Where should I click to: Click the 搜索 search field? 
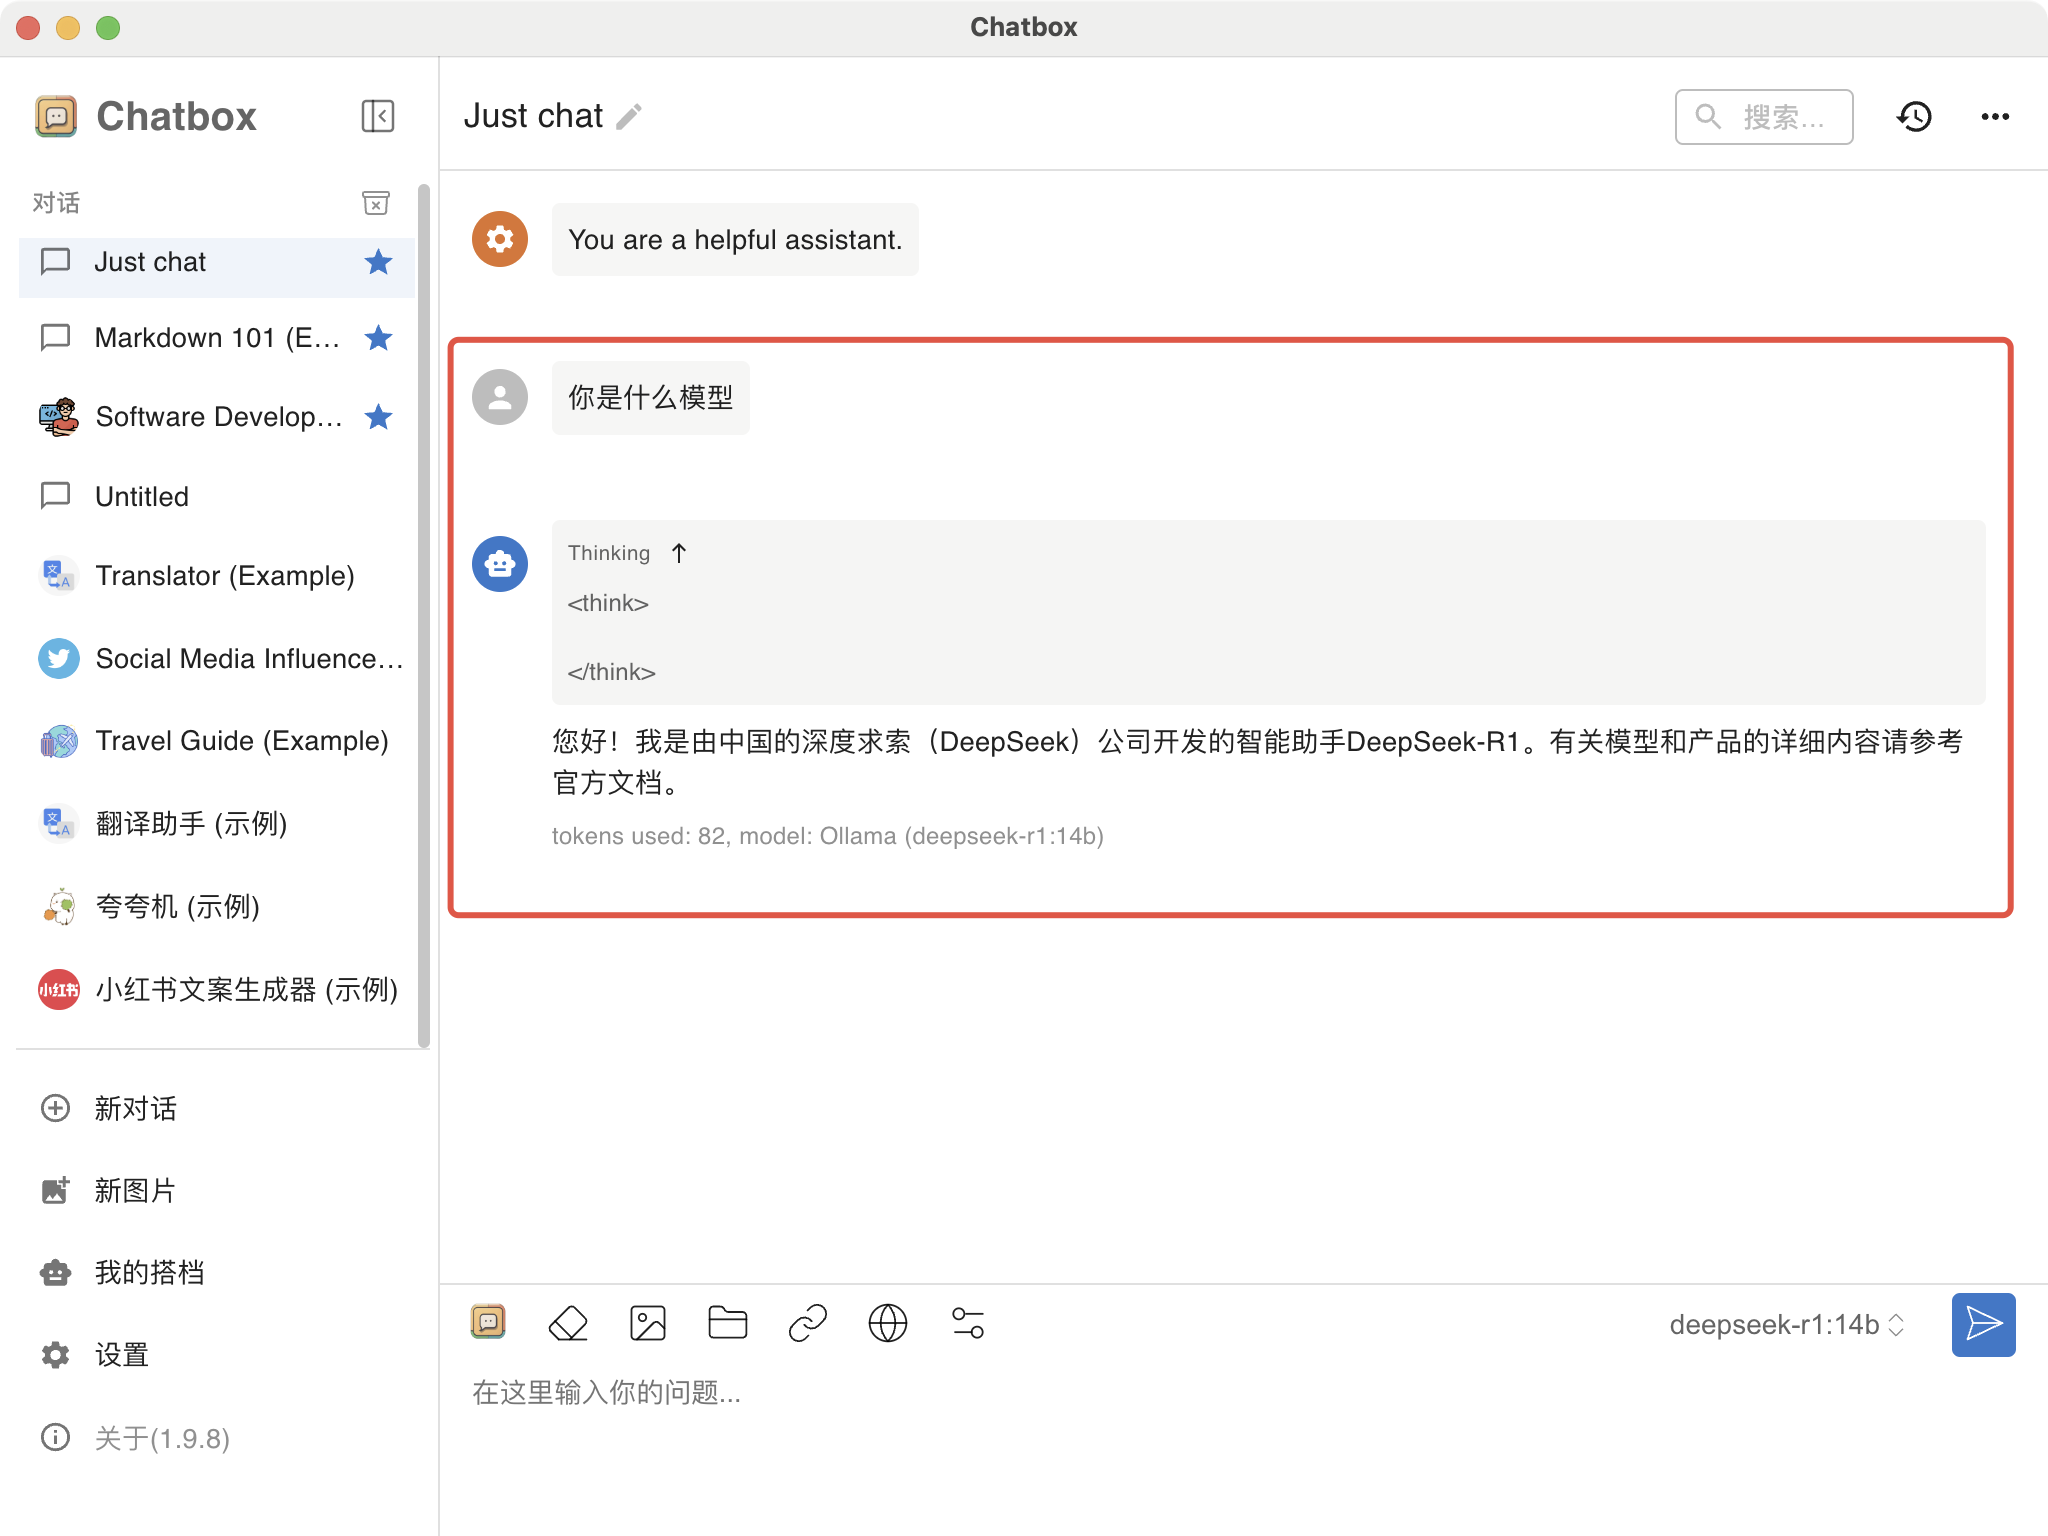[1764, 117]
